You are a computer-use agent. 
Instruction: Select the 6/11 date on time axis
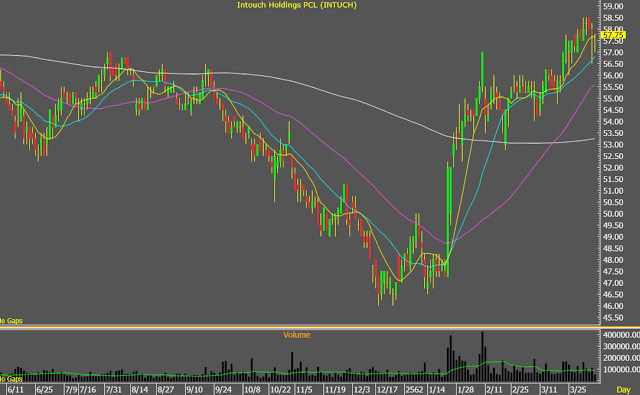click(x=16, y=390)
